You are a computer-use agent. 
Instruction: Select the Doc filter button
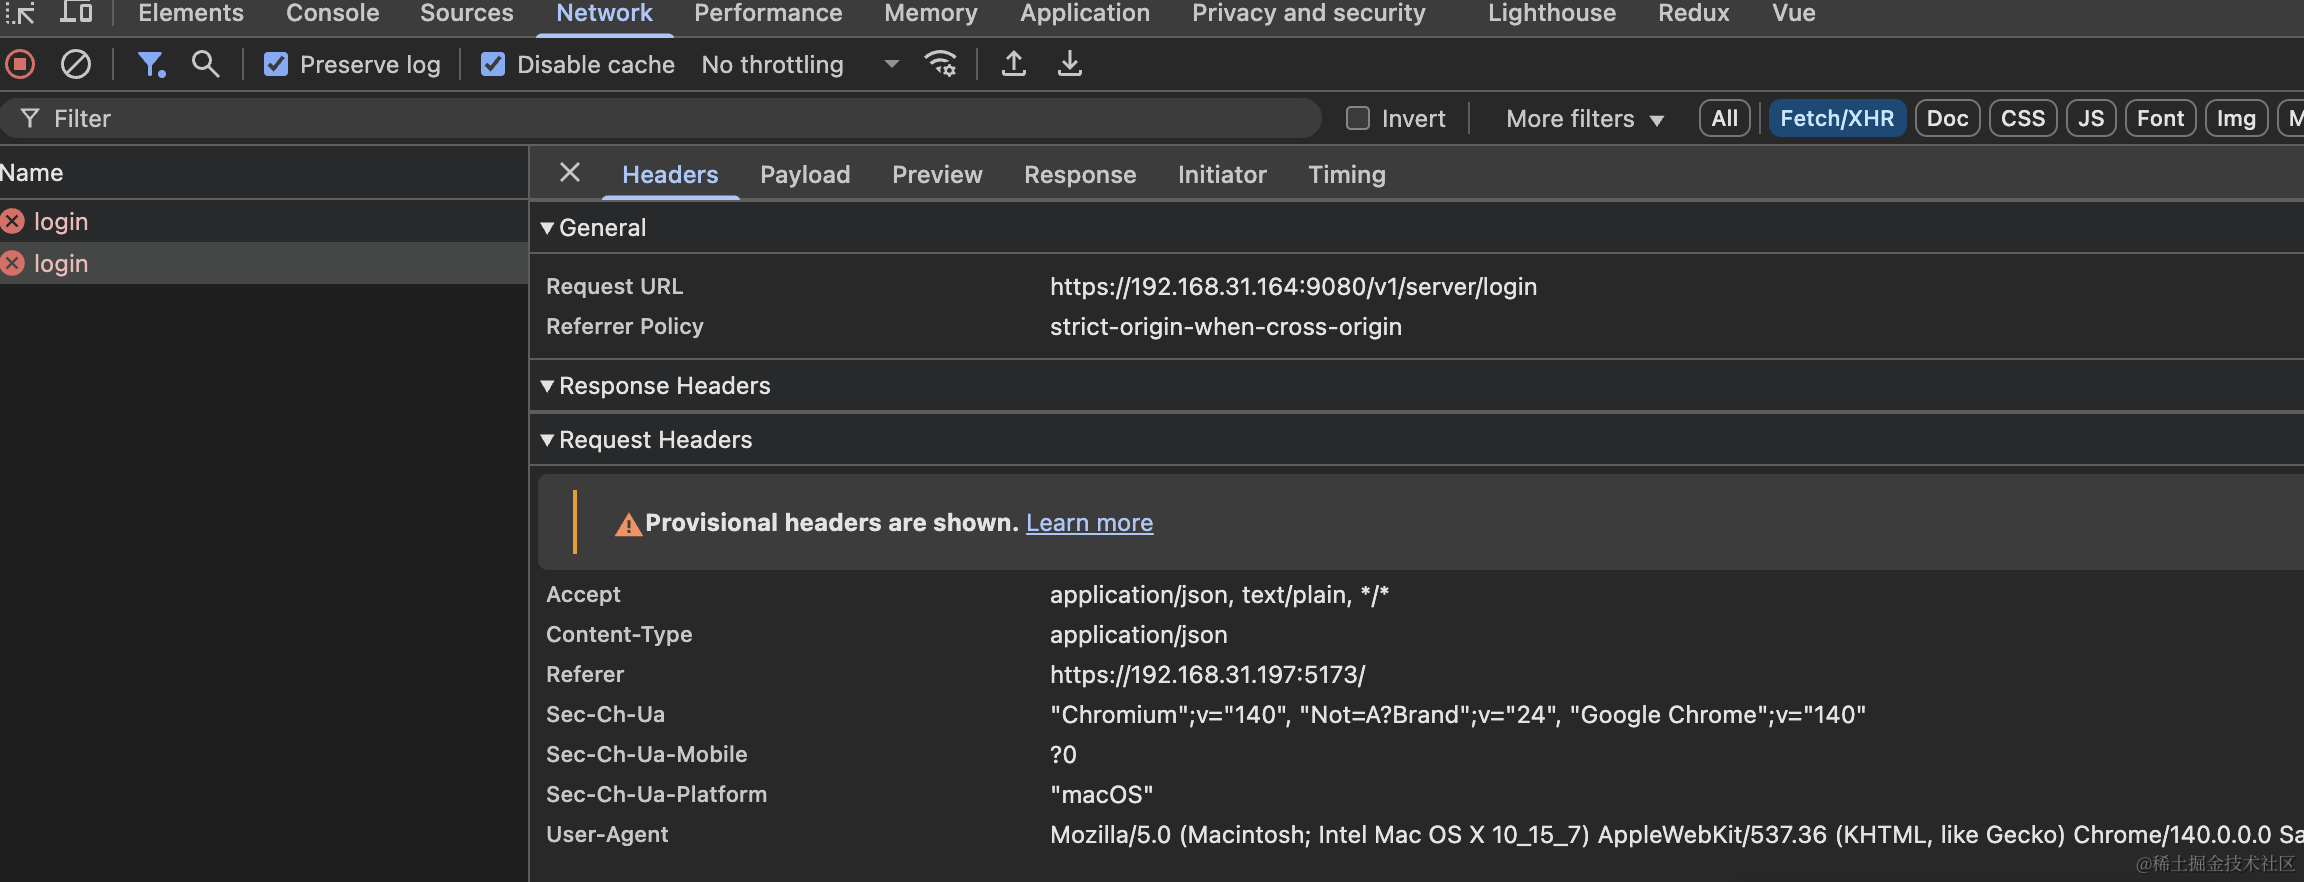[x=1947, y=119]
